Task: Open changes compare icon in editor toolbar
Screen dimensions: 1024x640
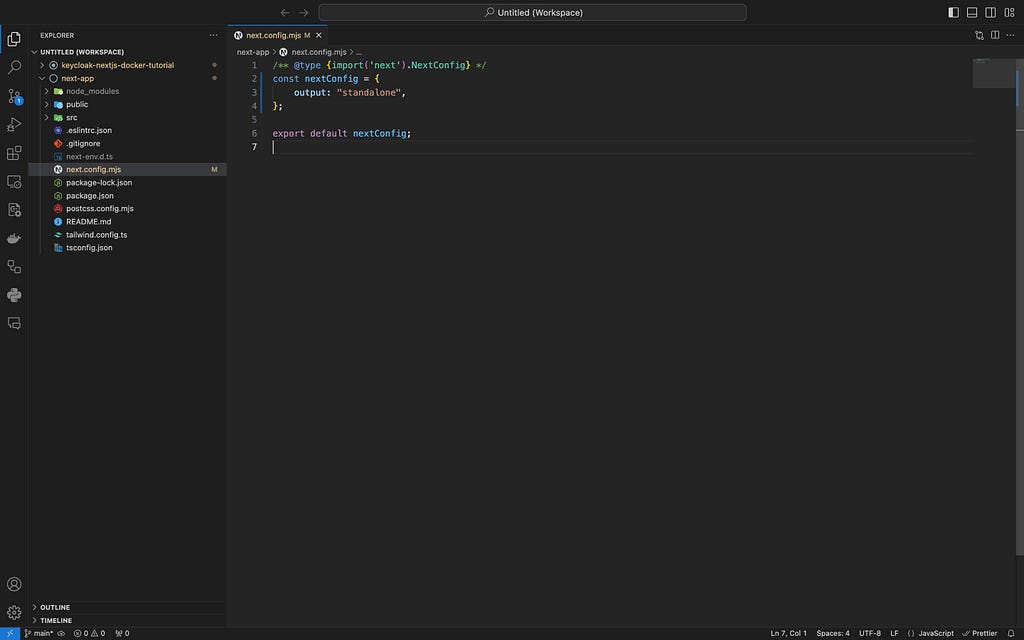Action: click(979, 35)
